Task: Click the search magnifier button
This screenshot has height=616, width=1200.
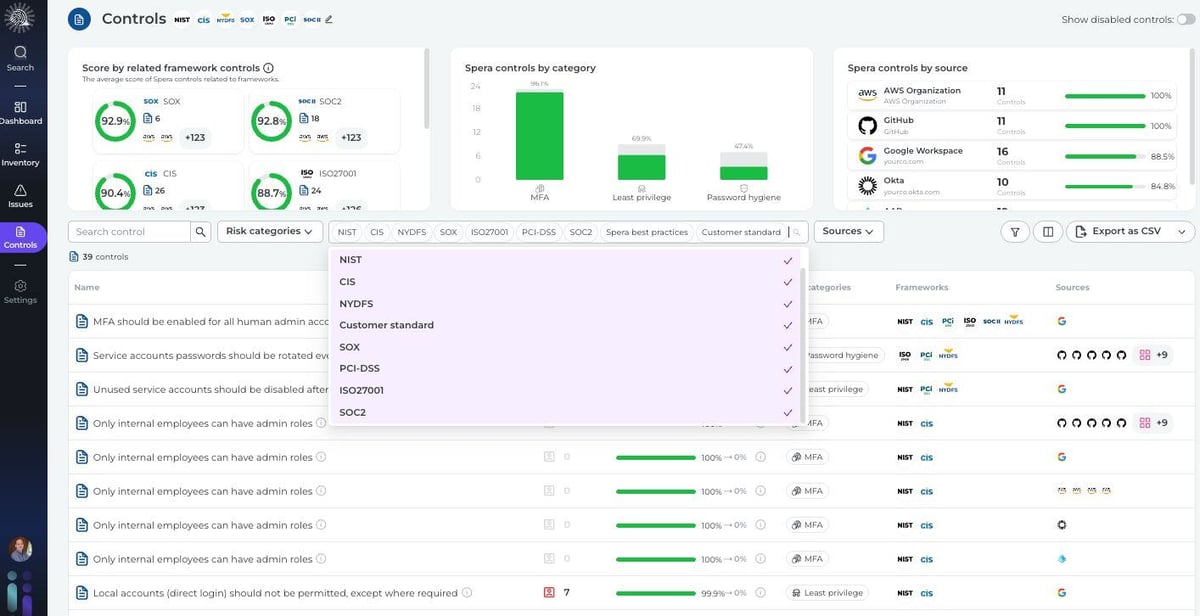Action: 201,232
